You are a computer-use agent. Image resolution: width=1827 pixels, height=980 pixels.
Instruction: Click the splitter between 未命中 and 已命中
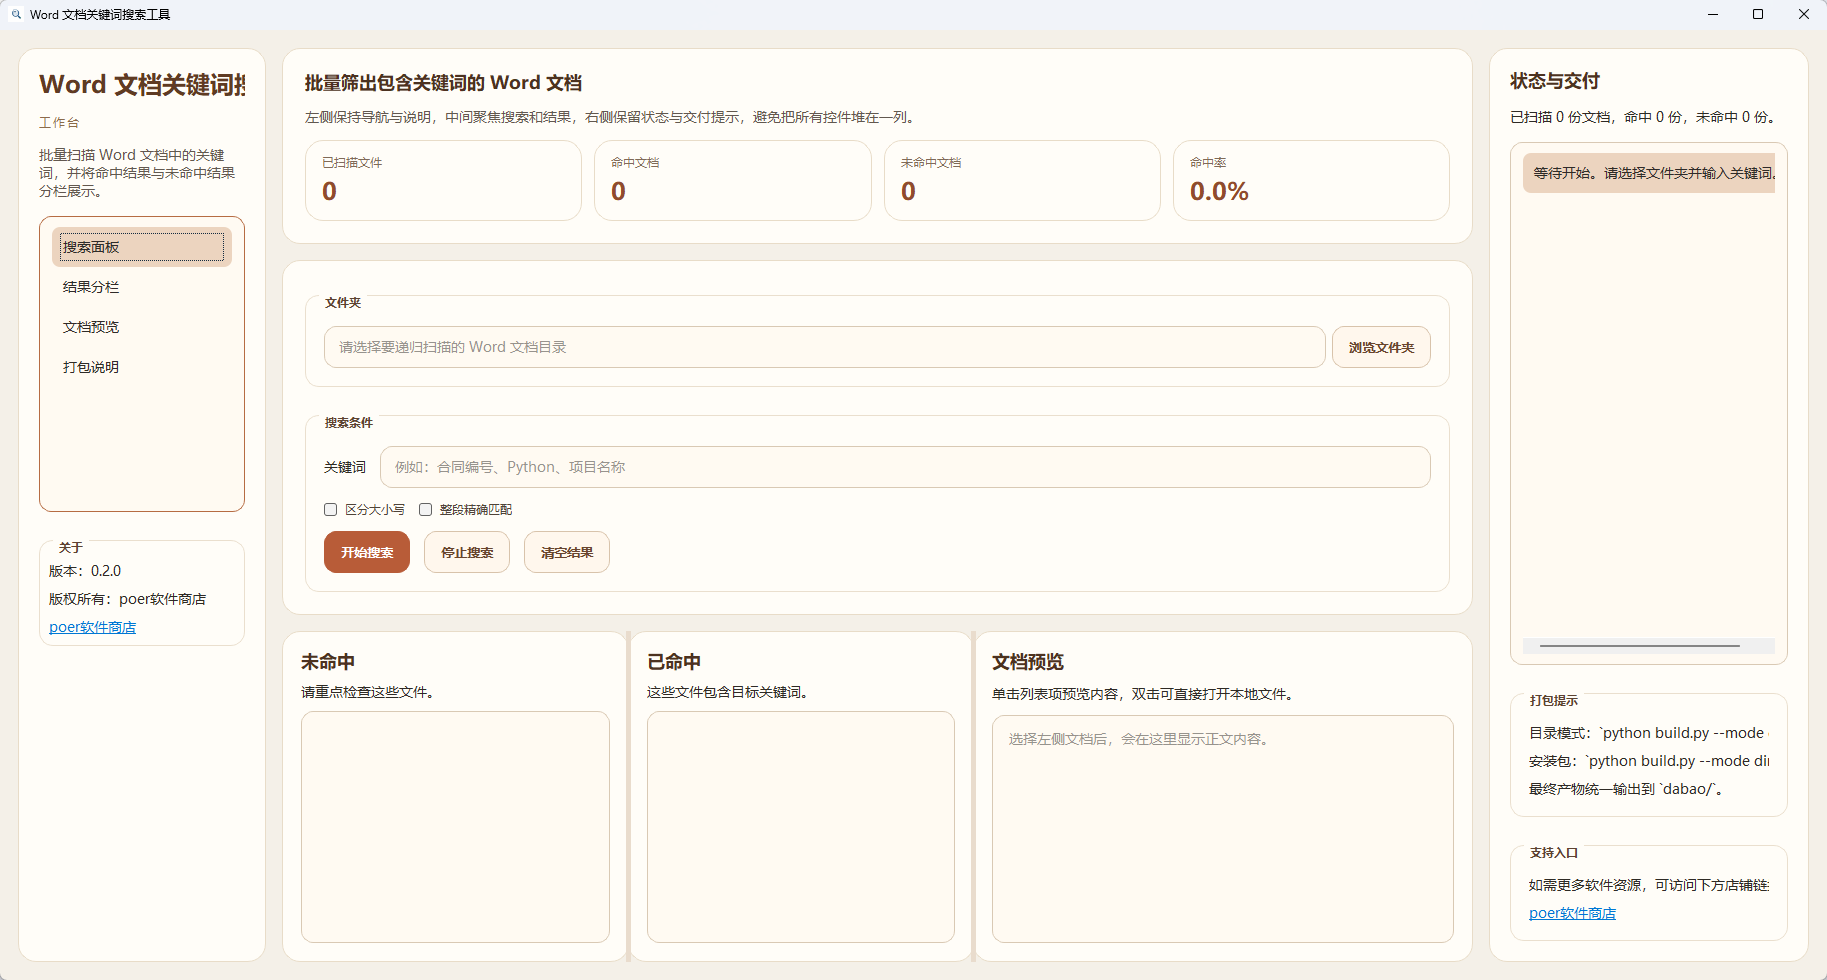(x=628, y=796)
